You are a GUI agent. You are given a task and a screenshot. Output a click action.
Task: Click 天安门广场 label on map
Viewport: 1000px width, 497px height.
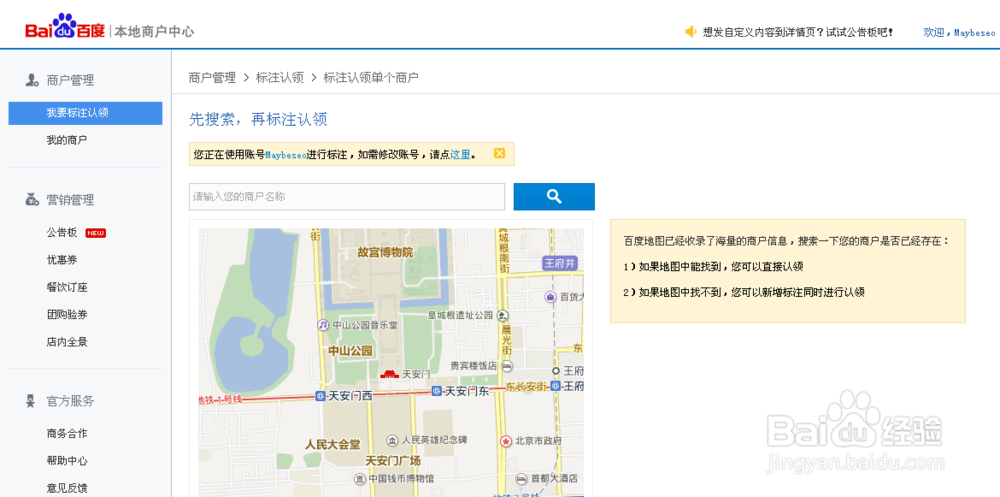[x=393, y=461]
